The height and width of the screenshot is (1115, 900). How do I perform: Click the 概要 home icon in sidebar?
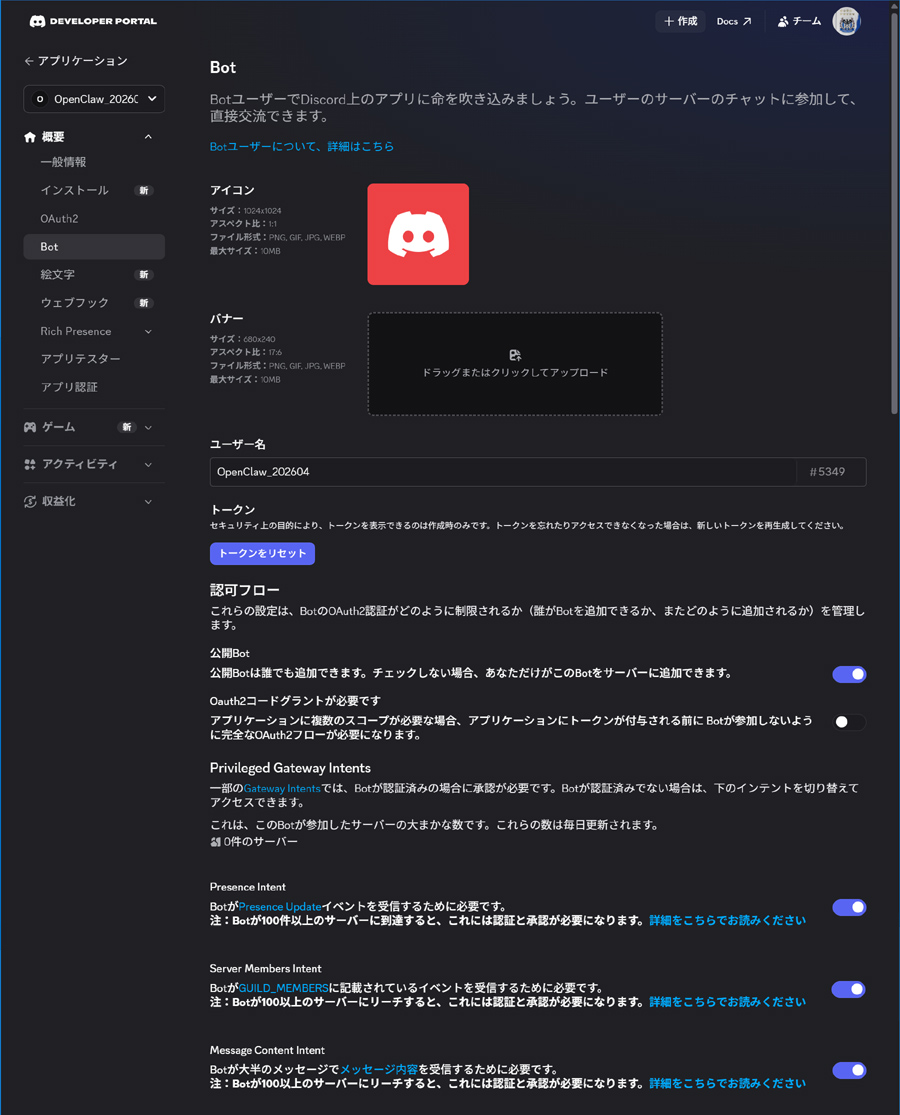tap(29, 136)
